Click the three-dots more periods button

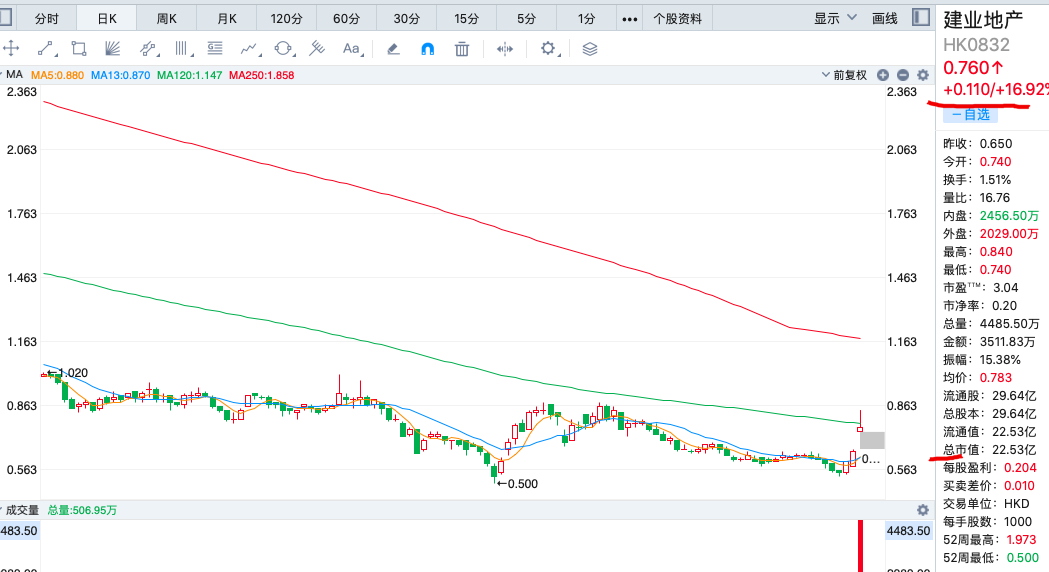[630, 19]
